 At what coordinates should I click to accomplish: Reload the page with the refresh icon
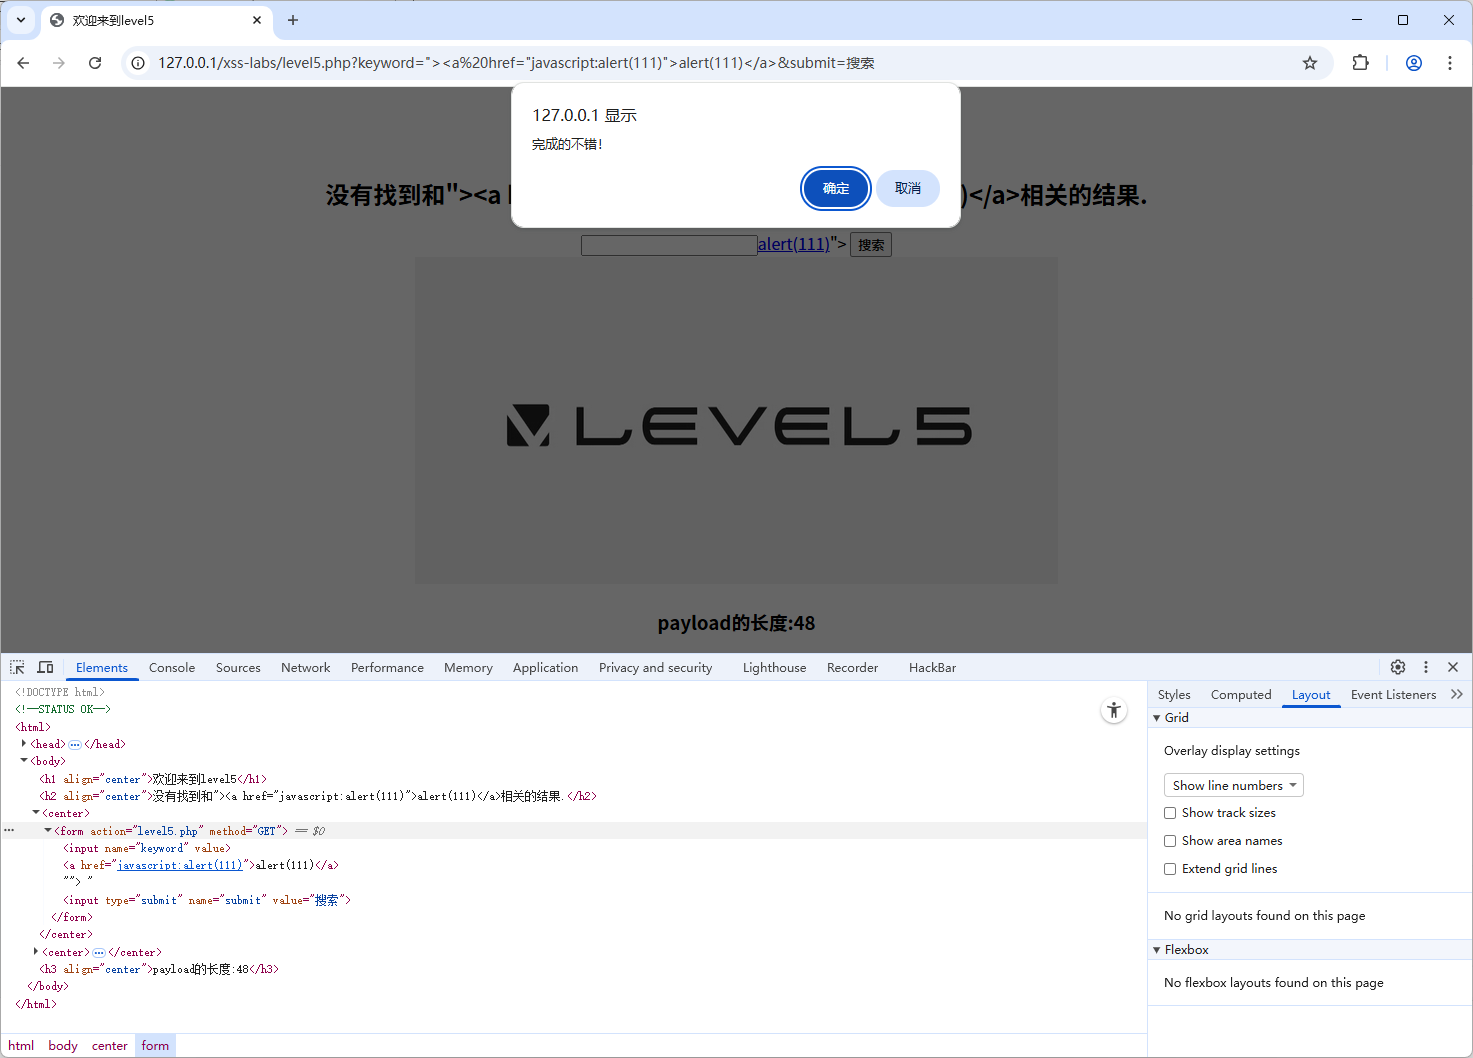[x=95, y=63]
